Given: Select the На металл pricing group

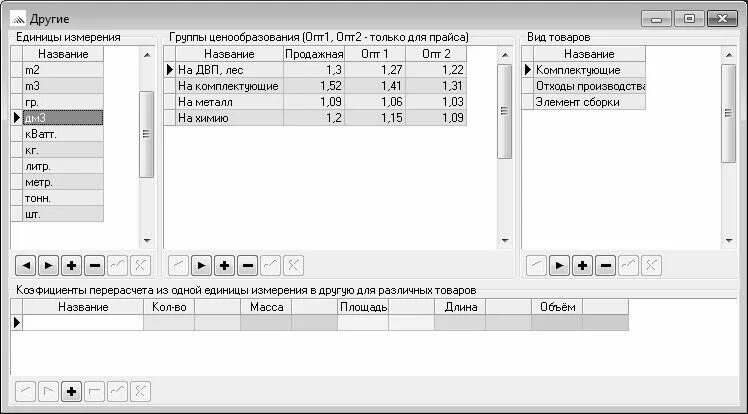Looking at the screenshot, I should [x=229, y=102].
